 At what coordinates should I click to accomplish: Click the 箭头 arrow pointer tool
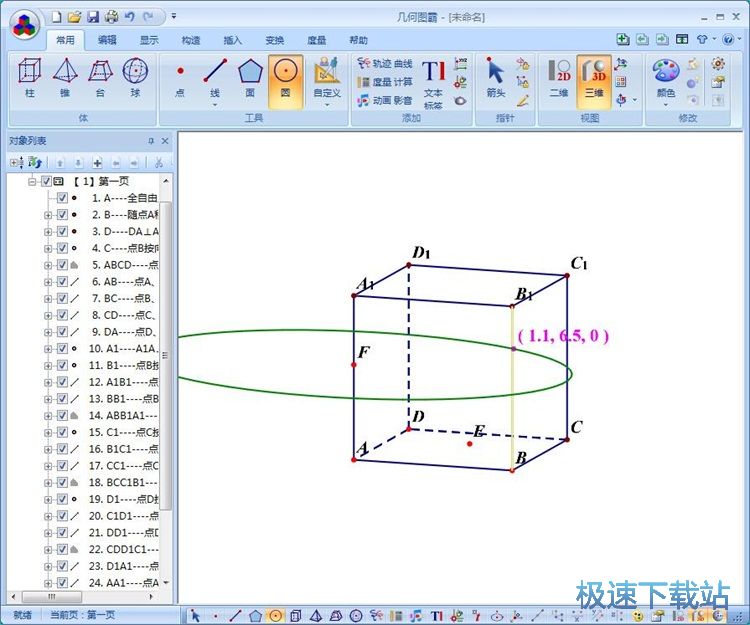click(x=495, y=78)
